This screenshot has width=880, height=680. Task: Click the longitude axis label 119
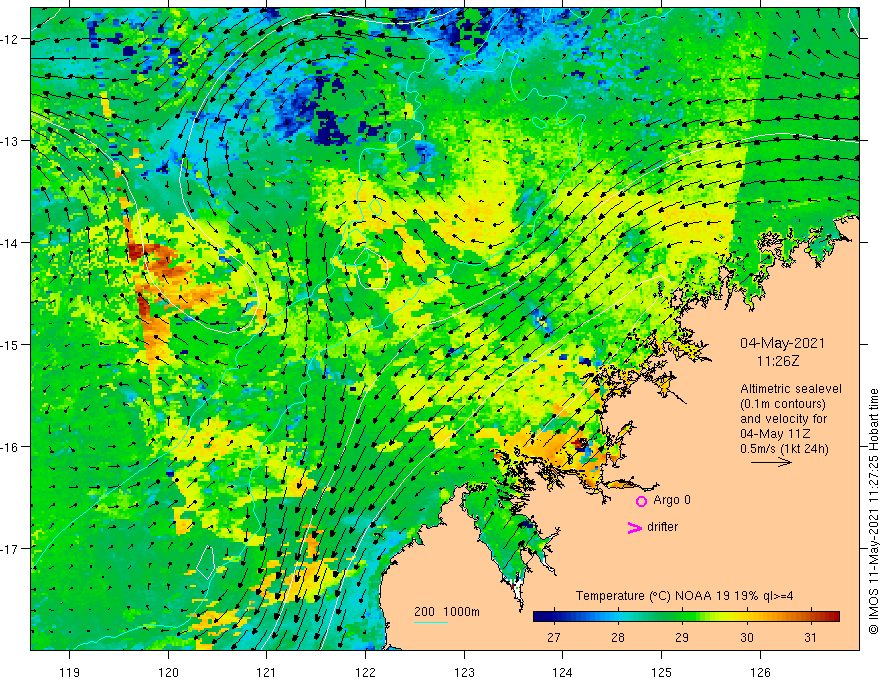coord(70,672)
